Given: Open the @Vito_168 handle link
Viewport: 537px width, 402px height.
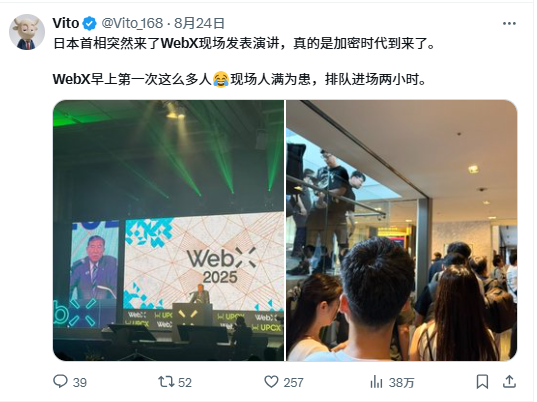Looking at the screenshot, I should tap(132, 23).
